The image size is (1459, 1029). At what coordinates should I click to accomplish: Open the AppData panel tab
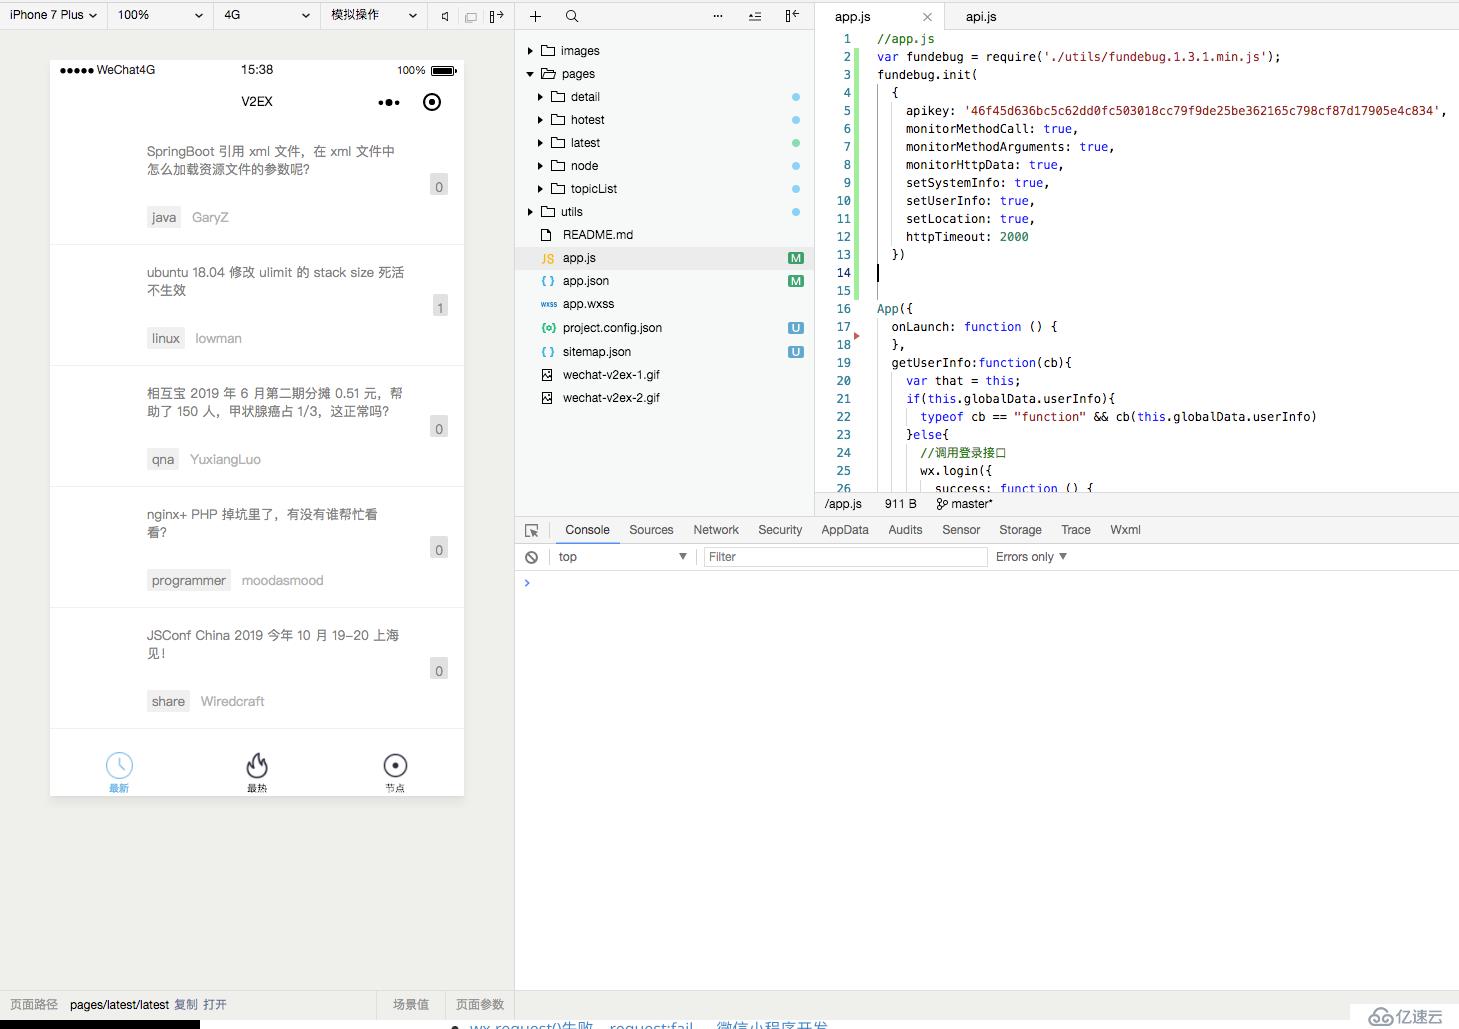(x=845, y=530)
